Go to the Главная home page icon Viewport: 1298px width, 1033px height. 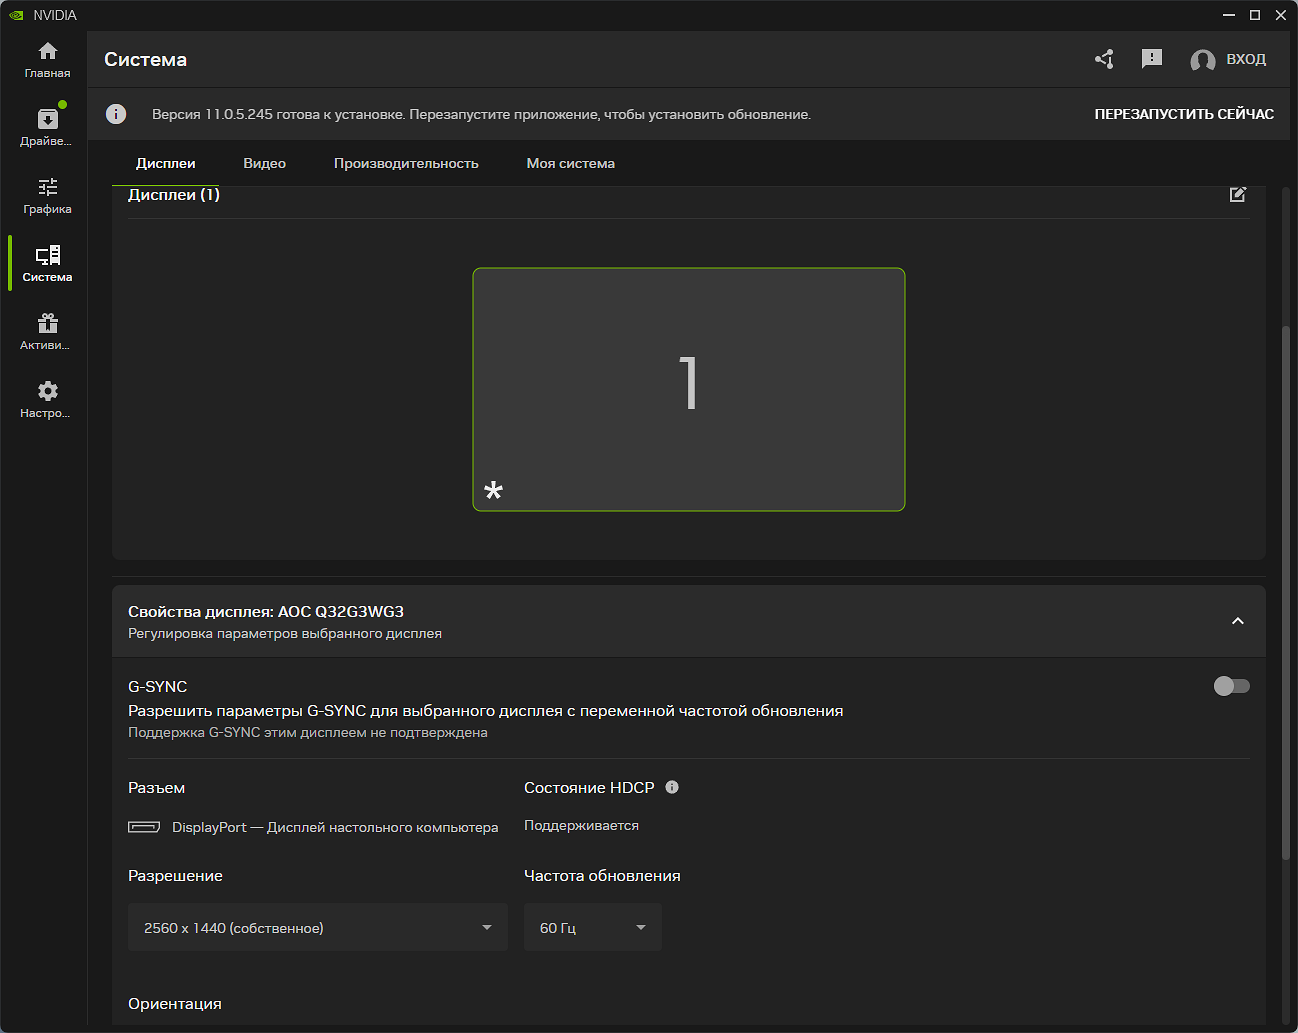(47, 60)
